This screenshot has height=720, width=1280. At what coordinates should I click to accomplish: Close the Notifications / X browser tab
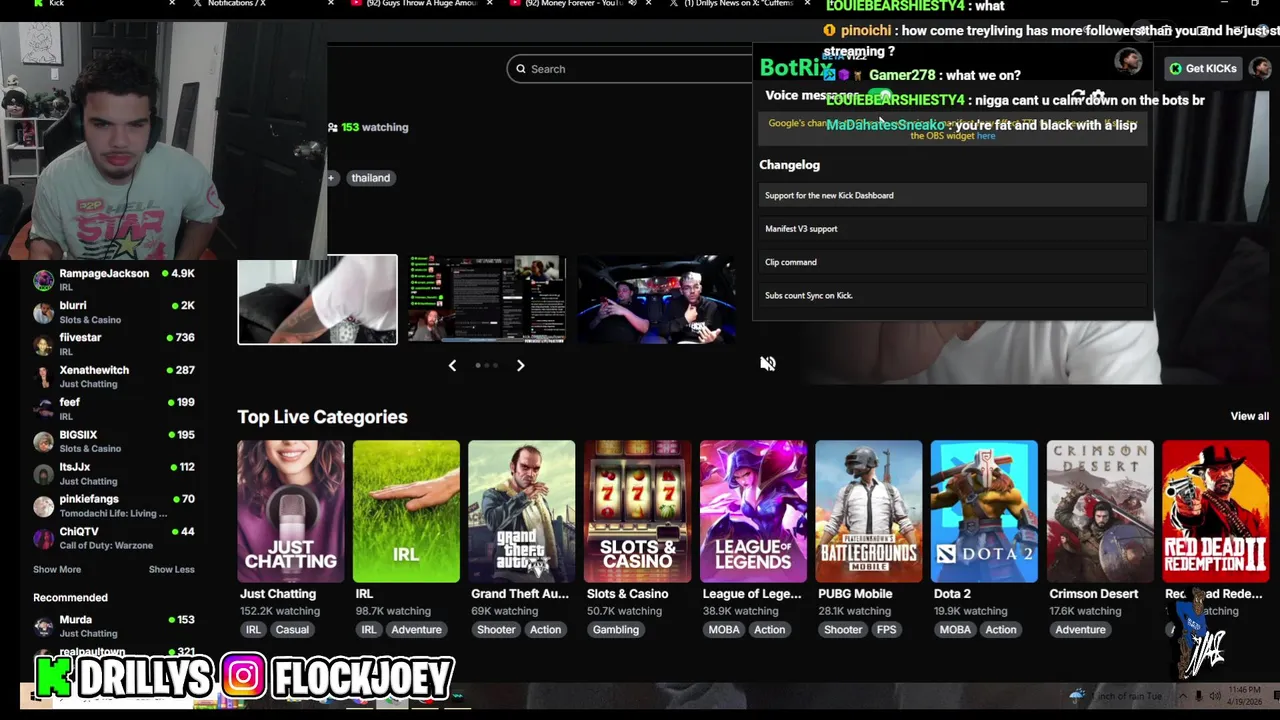click(x=331, y=4)
